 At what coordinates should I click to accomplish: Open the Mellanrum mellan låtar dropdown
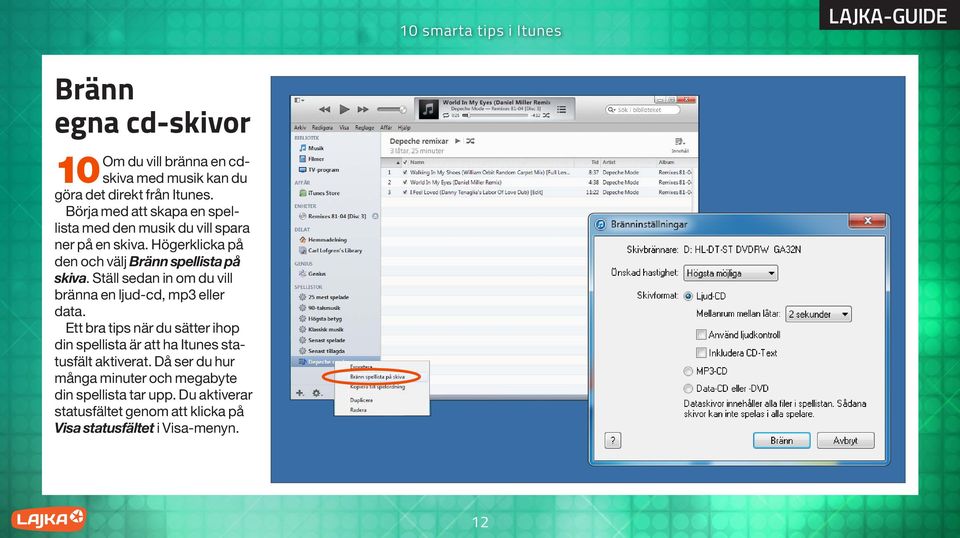[818, 314]
